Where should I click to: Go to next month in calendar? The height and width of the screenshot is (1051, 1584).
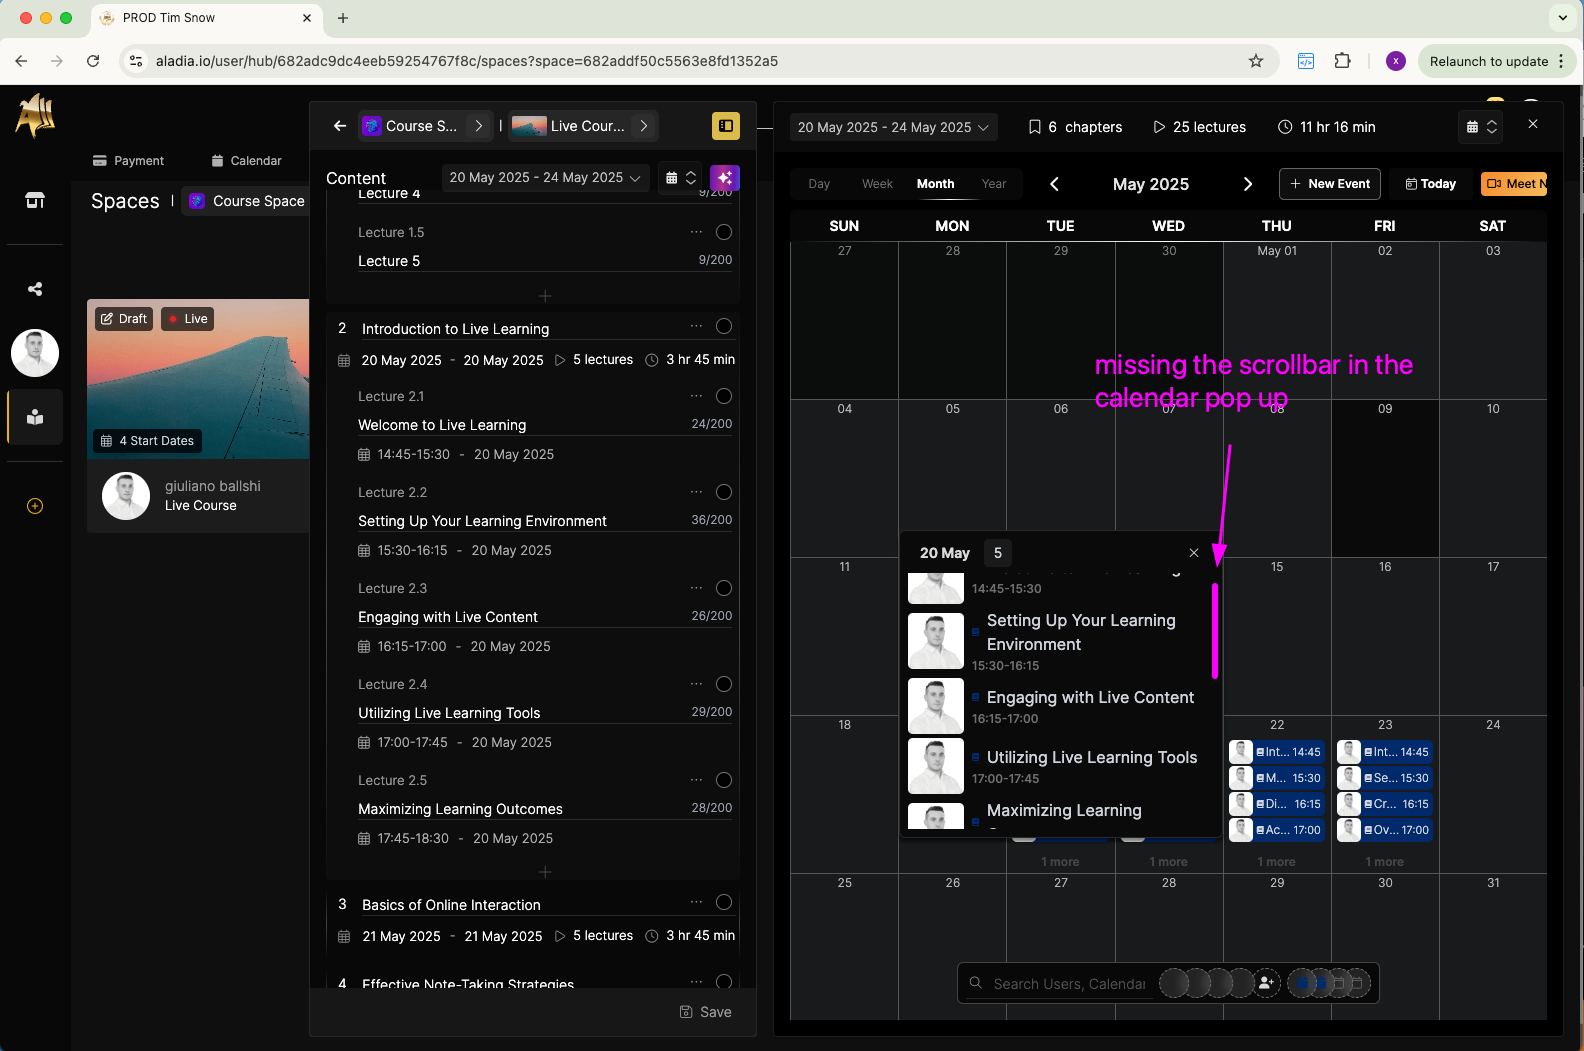tap(1248, 184)
